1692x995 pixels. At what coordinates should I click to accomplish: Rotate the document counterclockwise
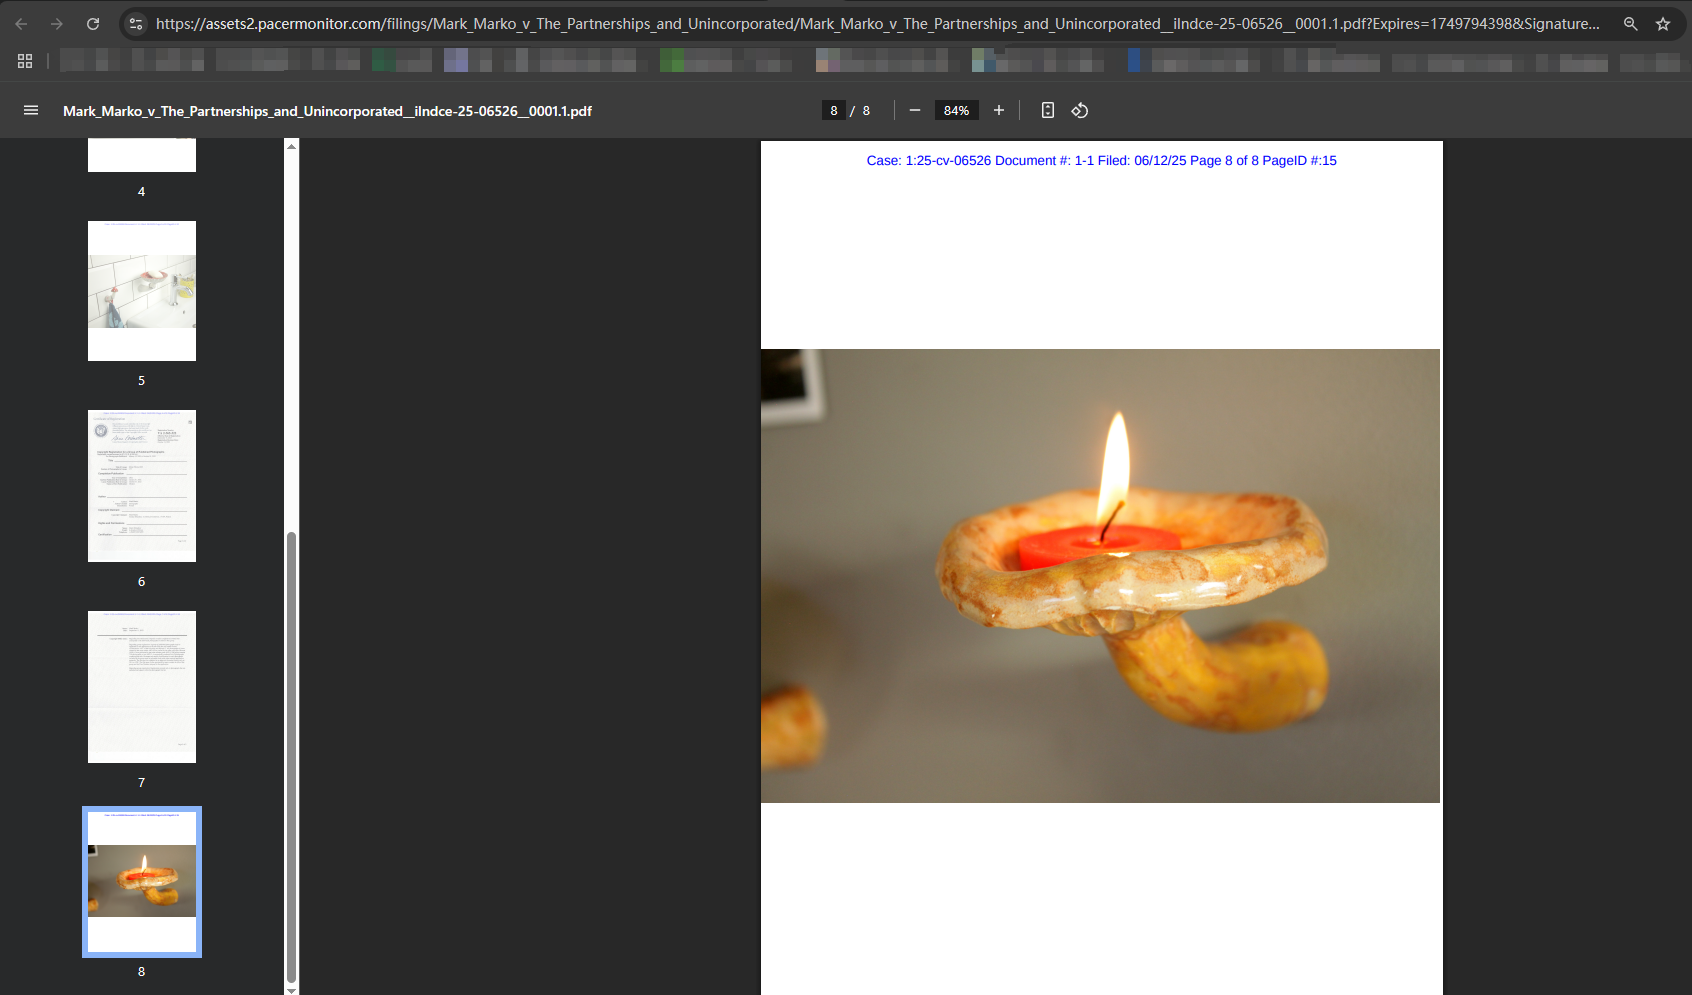tap(1080, 110)
